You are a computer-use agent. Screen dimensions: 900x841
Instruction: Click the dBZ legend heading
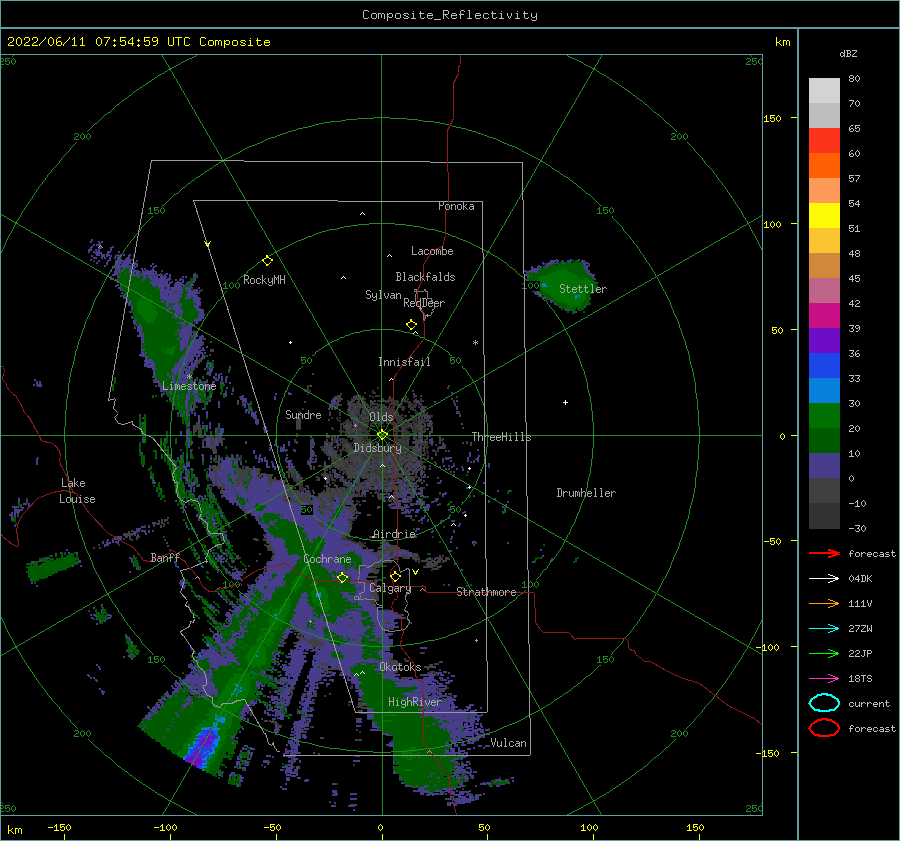[x=848, y=53]
